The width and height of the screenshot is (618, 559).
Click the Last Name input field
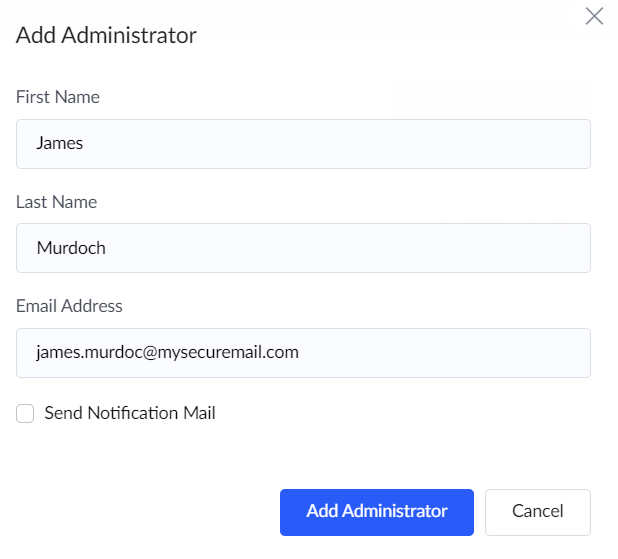303,248
